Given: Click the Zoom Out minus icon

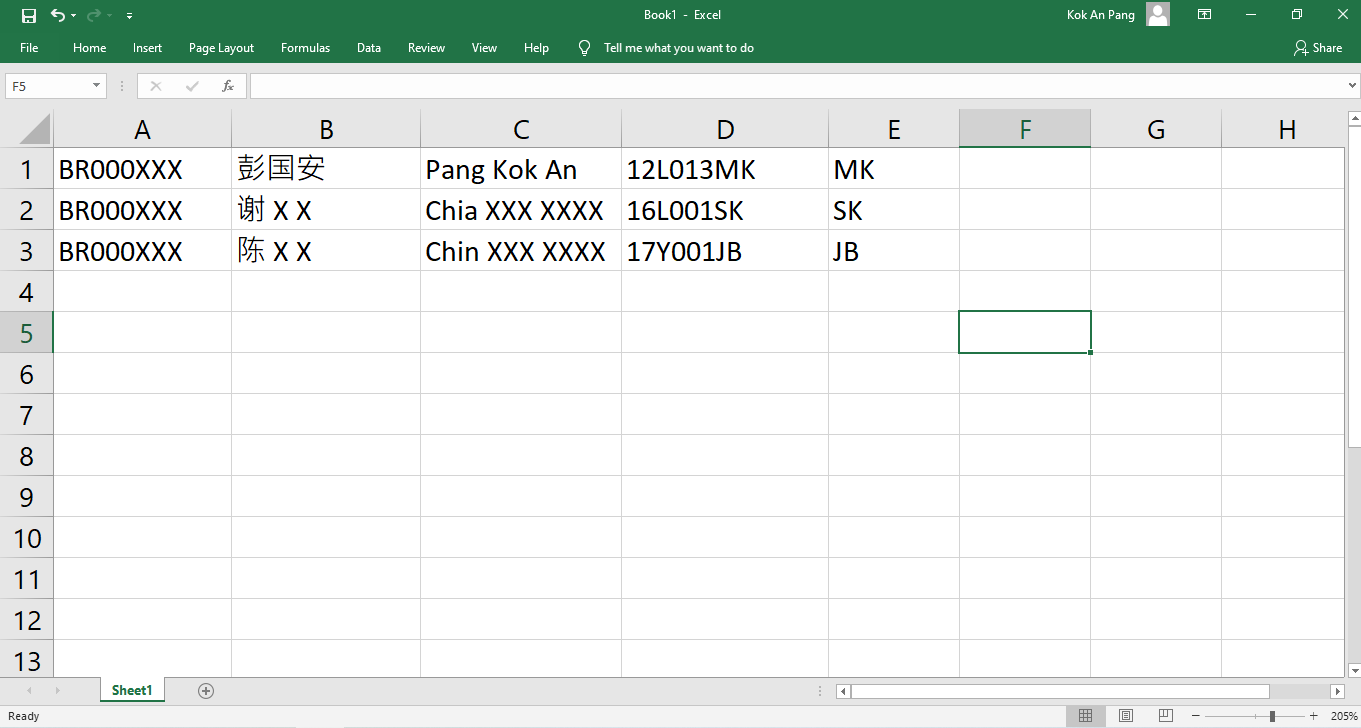Looking at the screenshot, I should point(1196,715).
